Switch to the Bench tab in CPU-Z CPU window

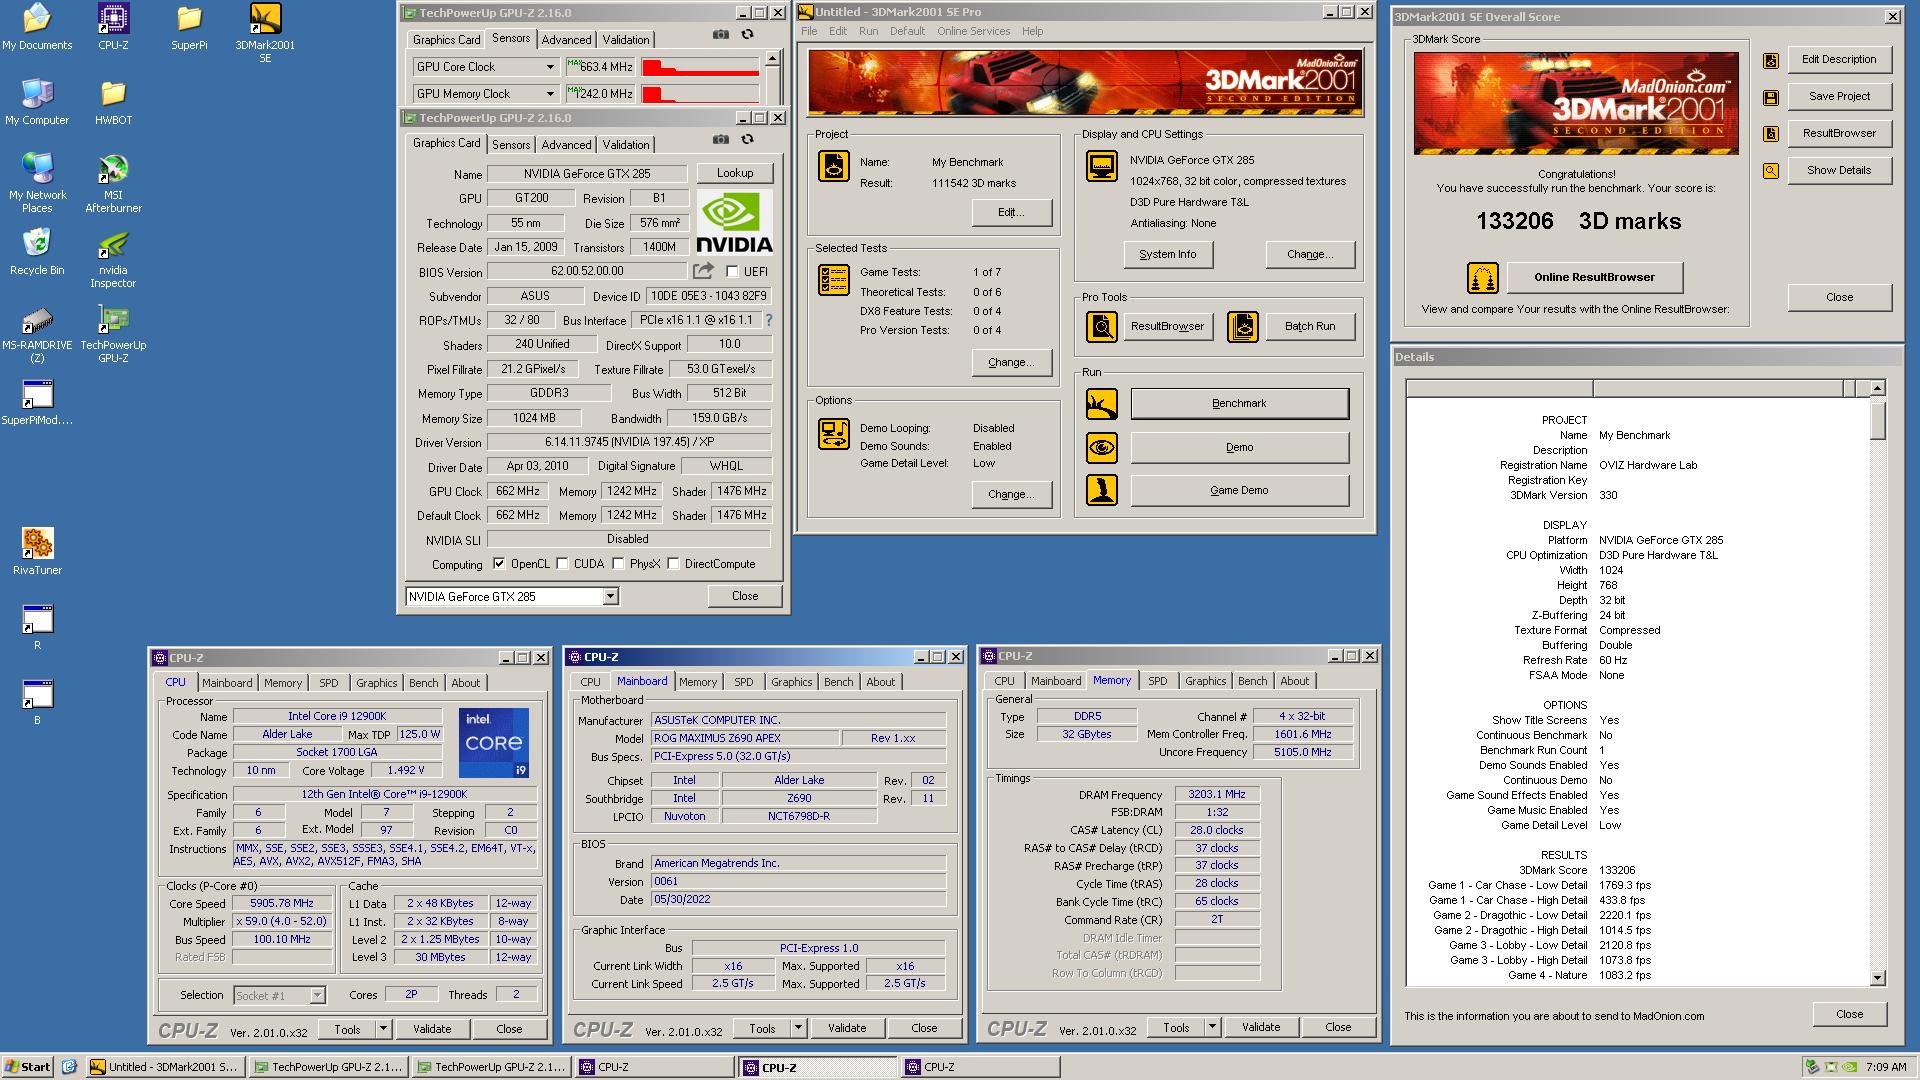point(423,683)
